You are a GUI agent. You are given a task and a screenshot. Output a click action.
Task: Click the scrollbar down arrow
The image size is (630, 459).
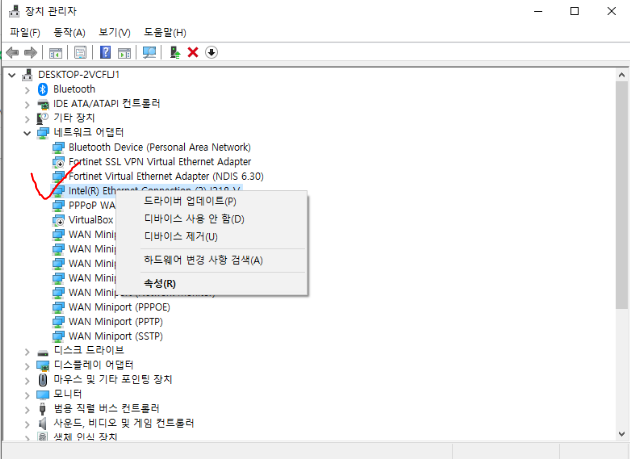622,434
